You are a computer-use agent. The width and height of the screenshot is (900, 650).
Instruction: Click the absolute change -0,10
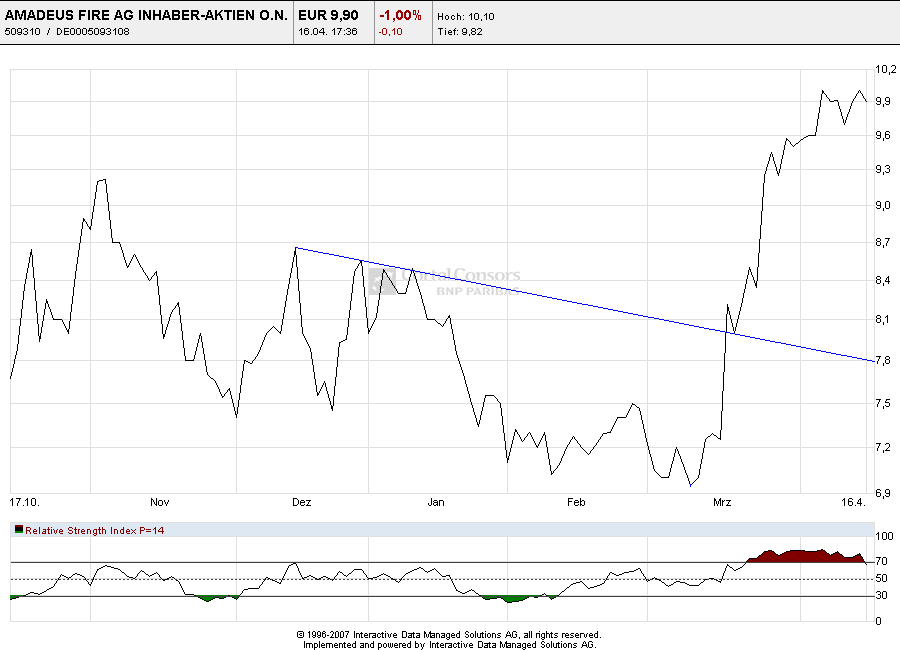point(391,32)
